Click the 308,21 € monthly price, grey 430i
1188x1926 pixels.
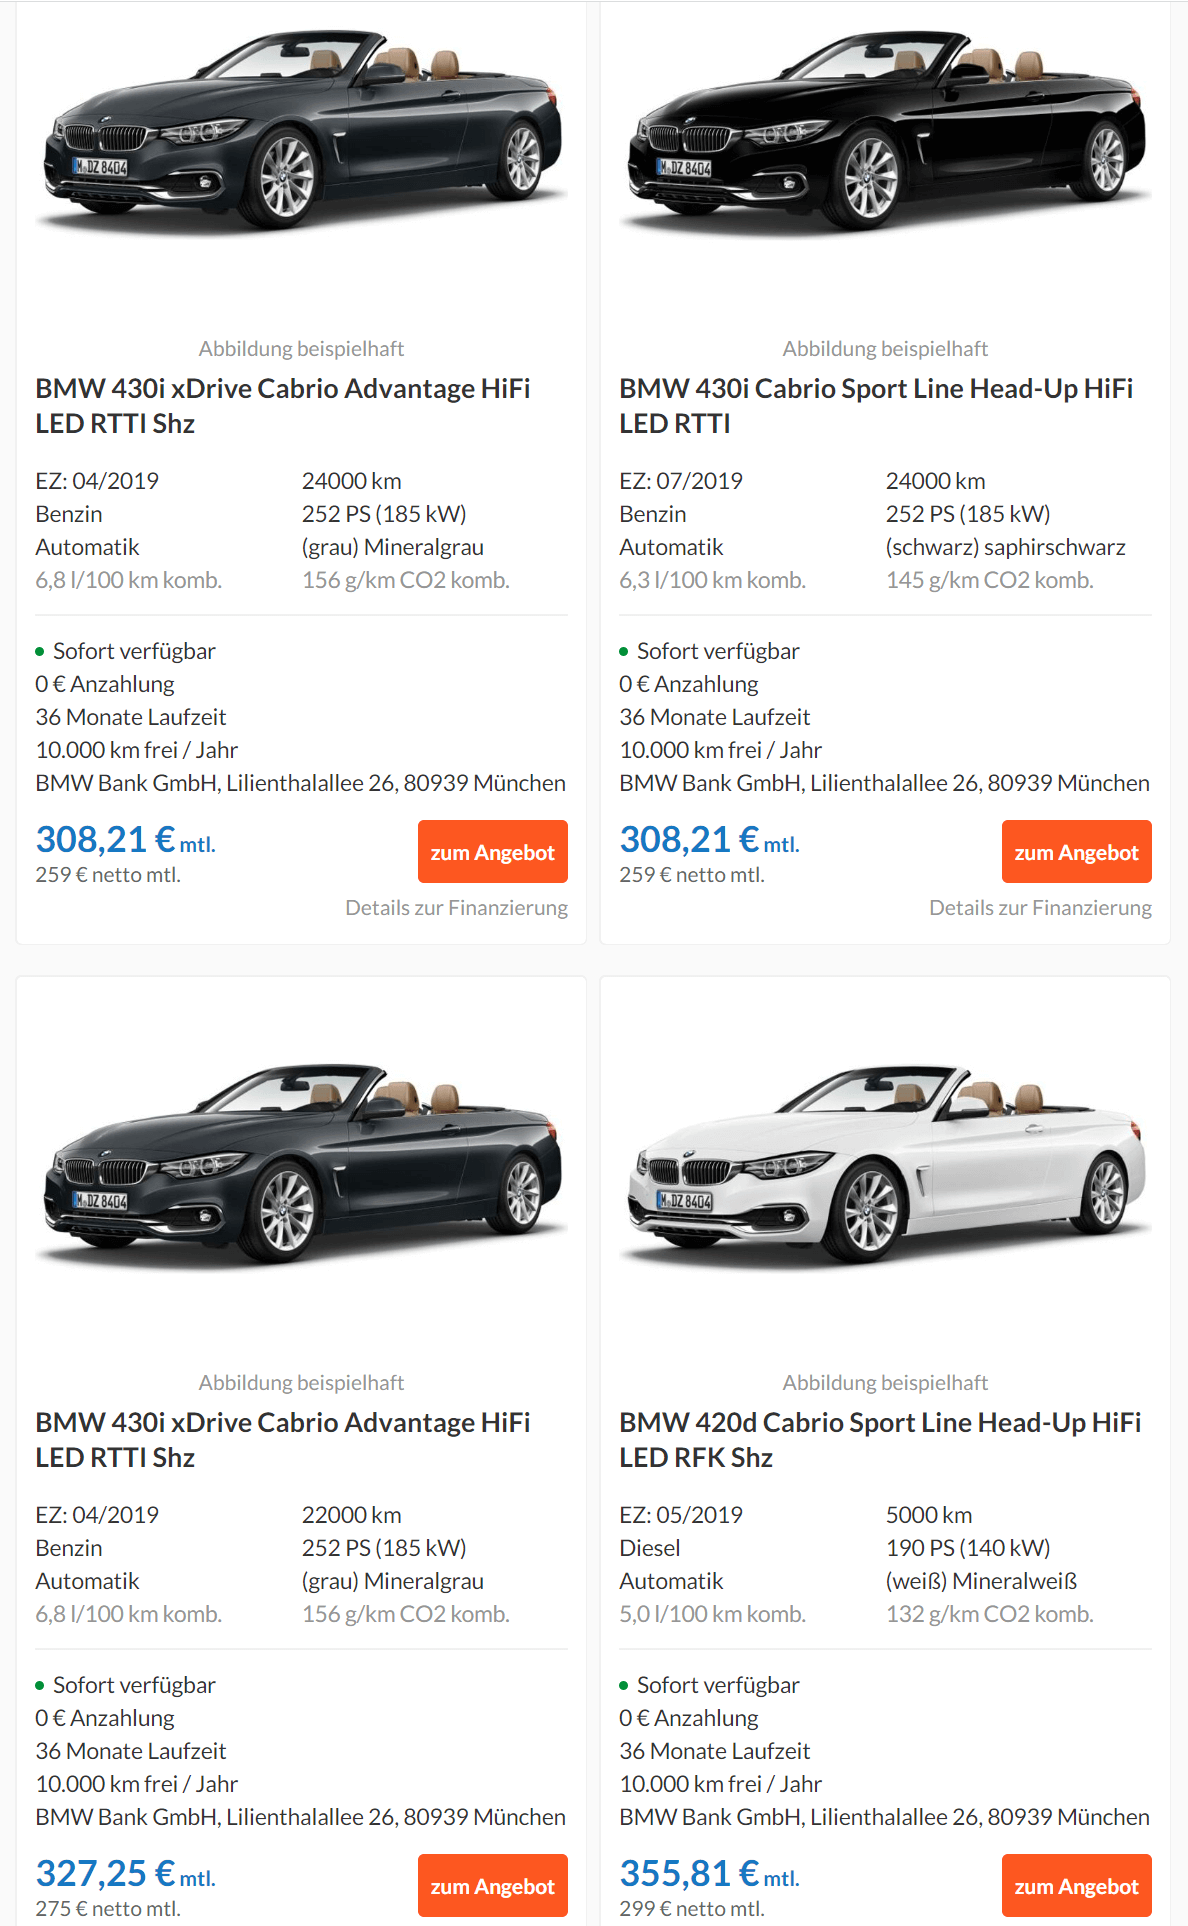pyautogui.click(x=126, y=840)
